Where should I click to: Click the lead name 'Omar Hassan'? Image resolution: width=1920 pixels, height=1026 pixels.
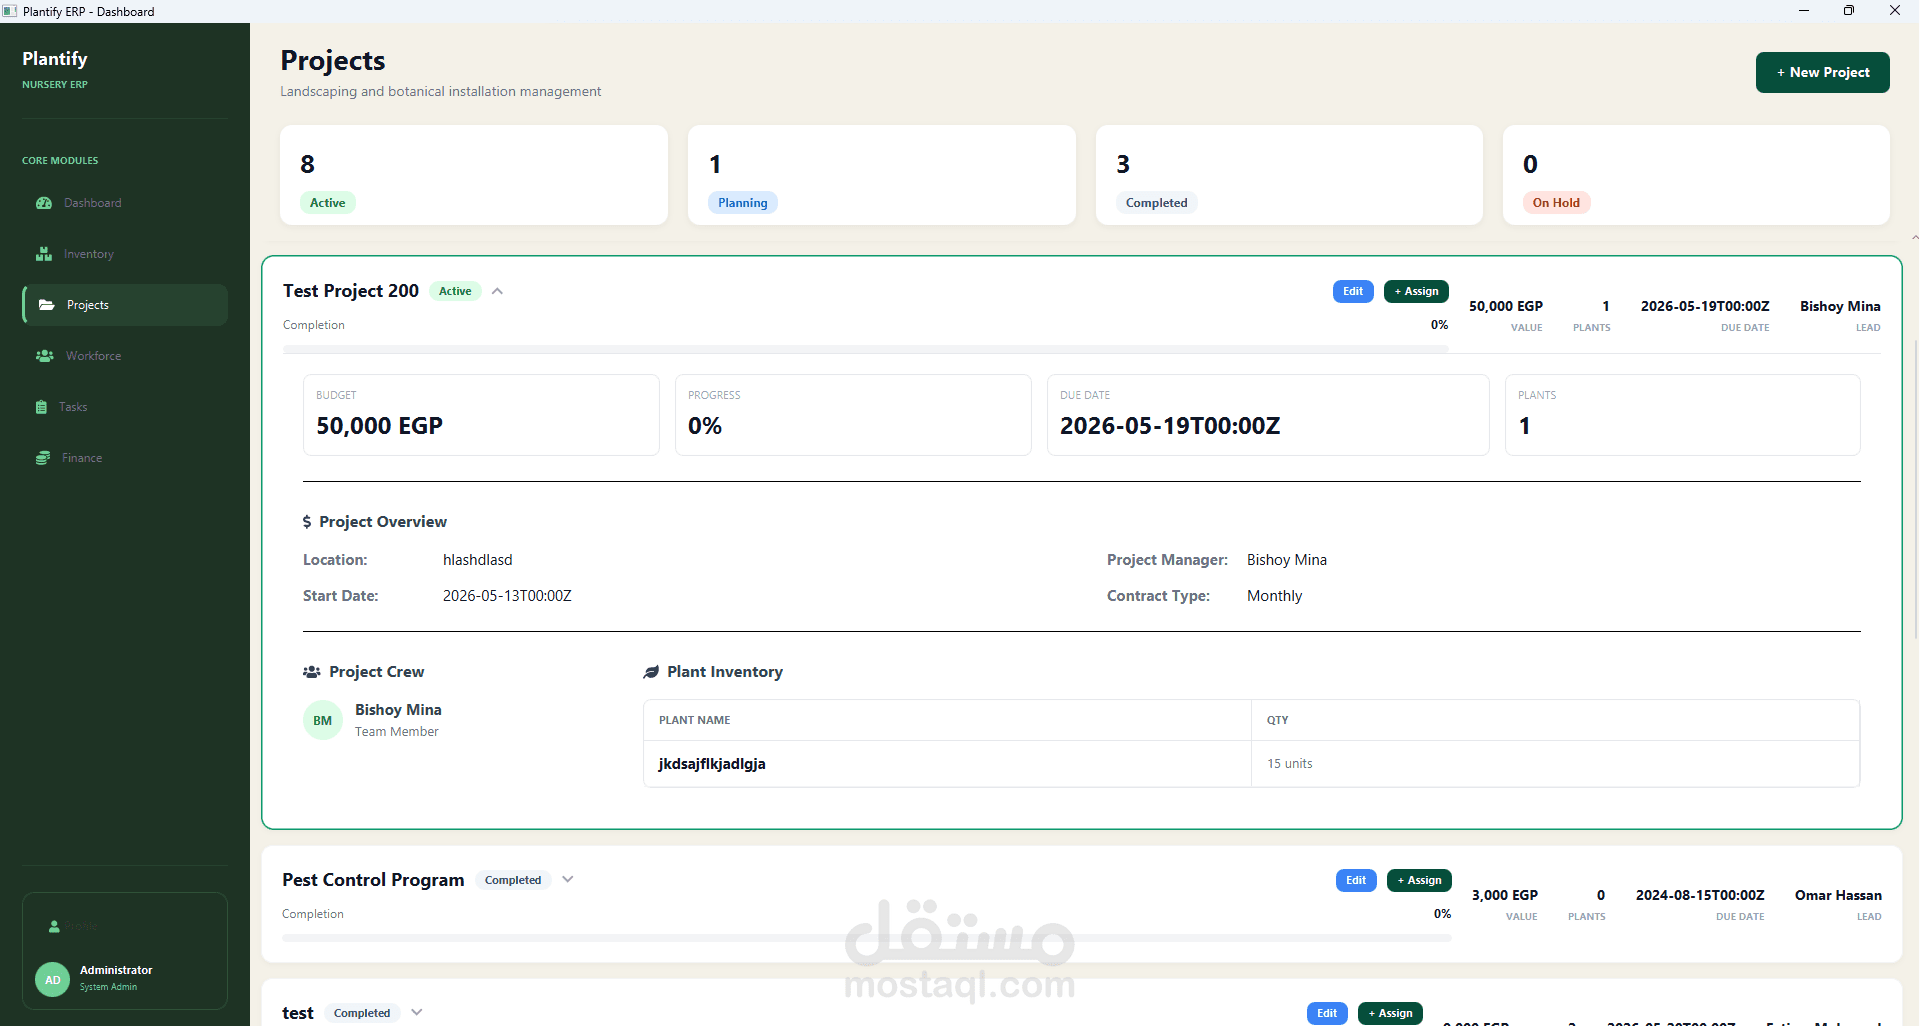point(1838,895)
